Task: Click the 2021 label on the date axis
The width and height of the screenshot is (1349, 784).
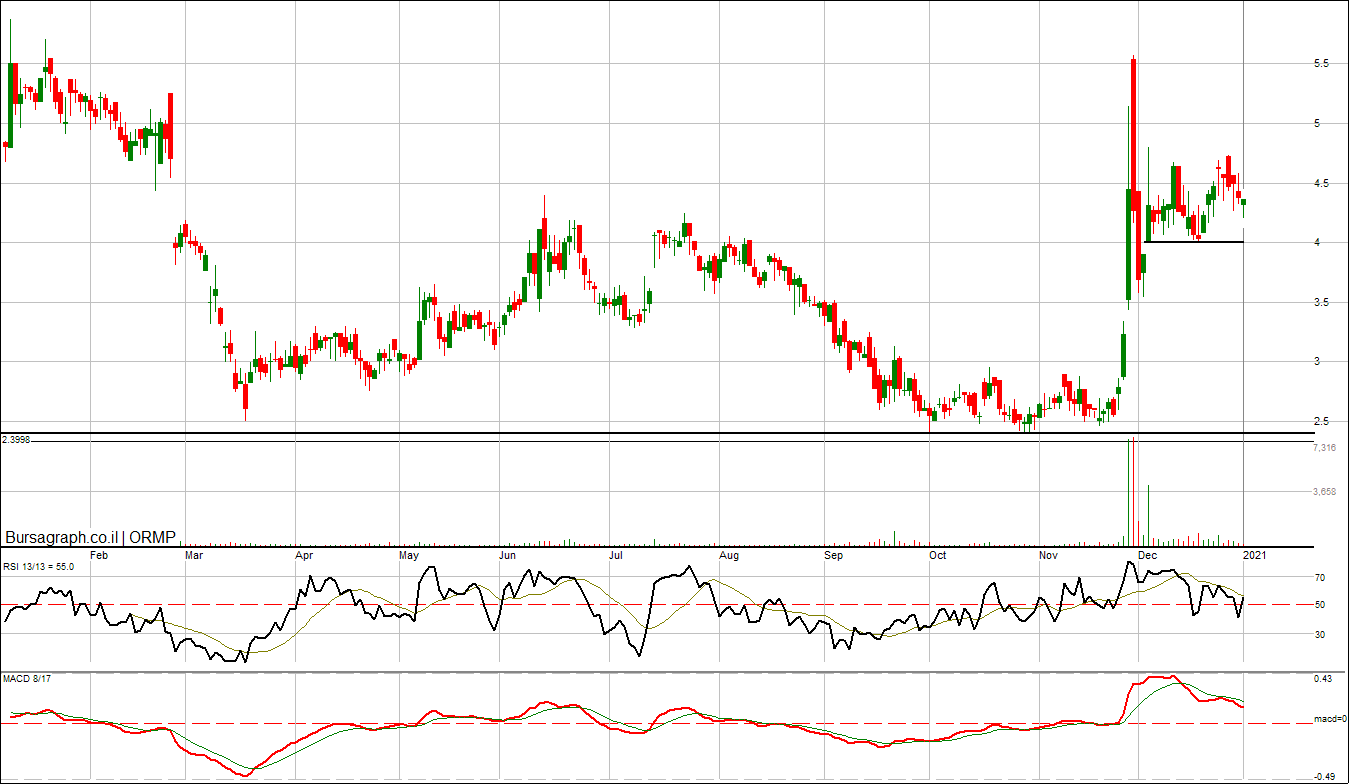Action: point(1255,553)
